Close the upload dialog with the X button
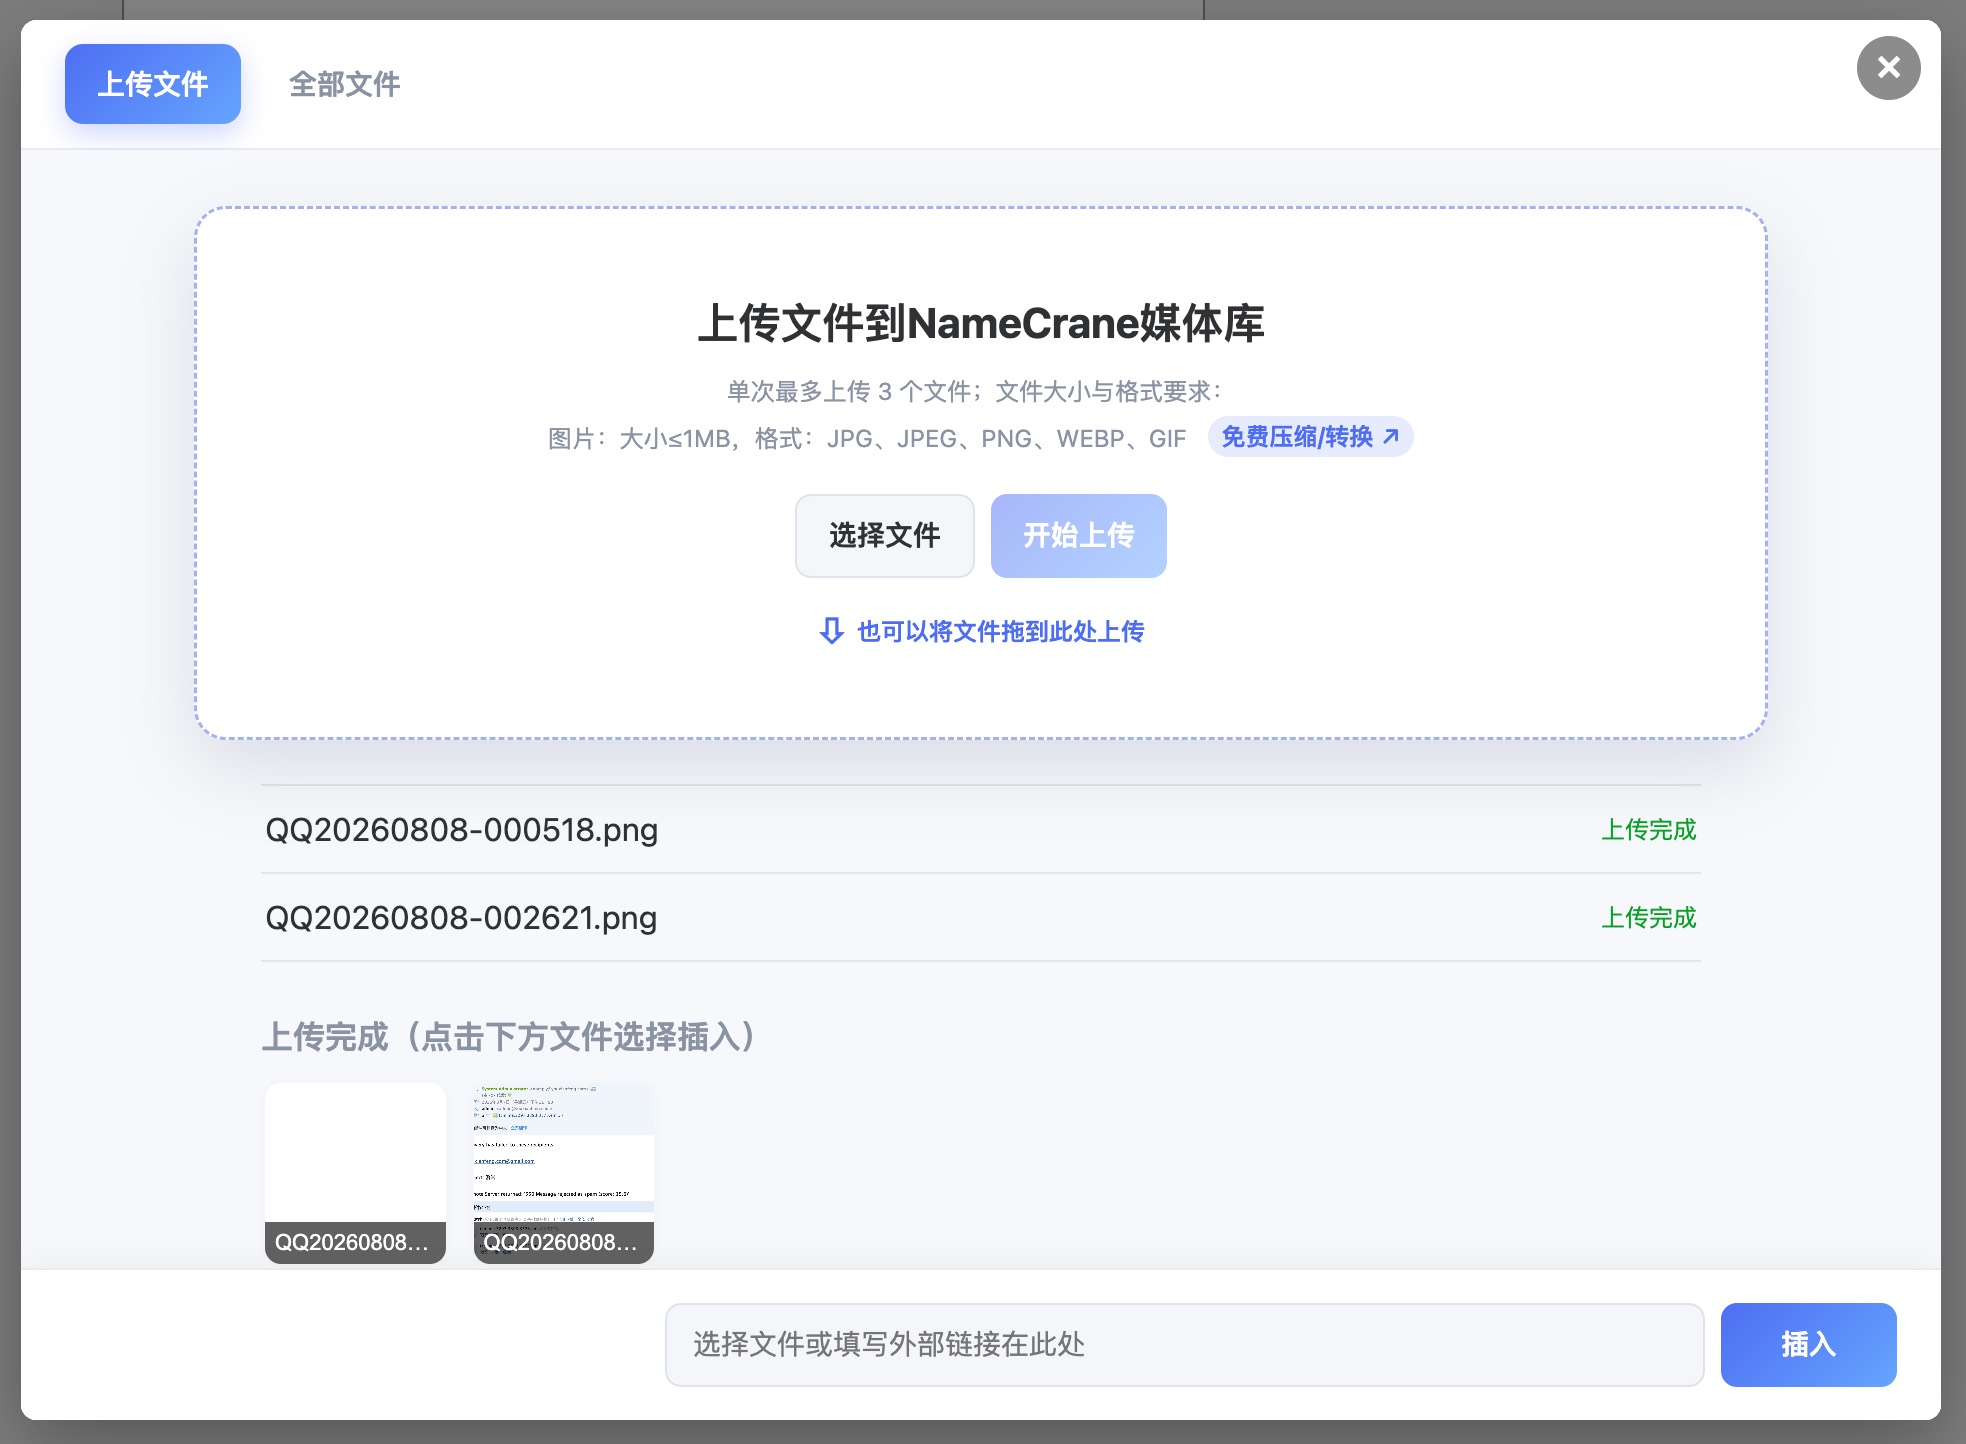This screenshot has height=1444, width=1966. [x=1888, y=68]
